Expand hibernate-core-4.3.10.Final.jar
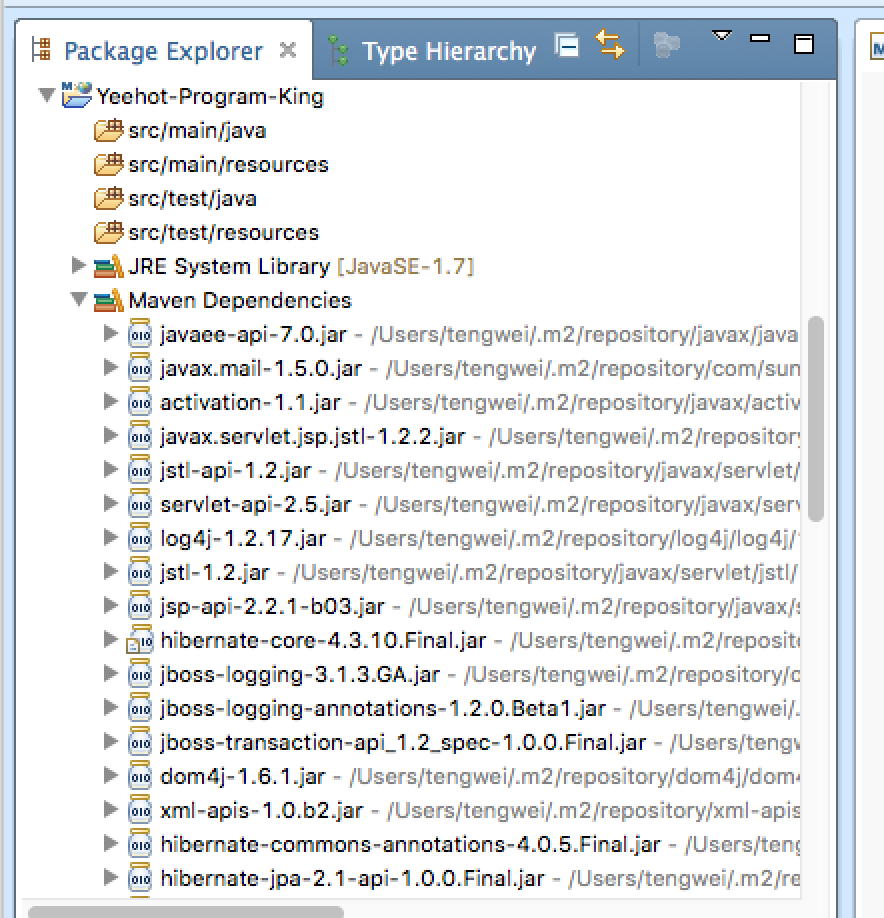 coord(110,639)
